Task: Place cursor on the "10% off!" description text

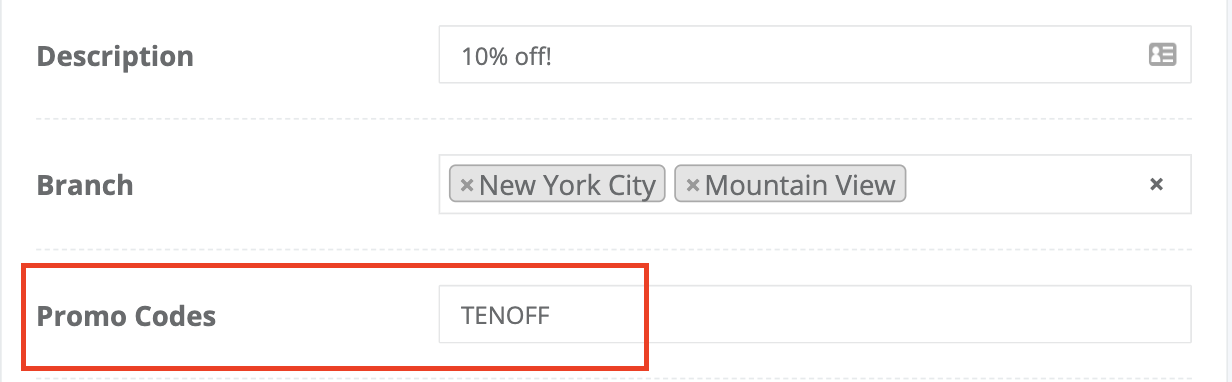Action: click(x=507, y=56)
